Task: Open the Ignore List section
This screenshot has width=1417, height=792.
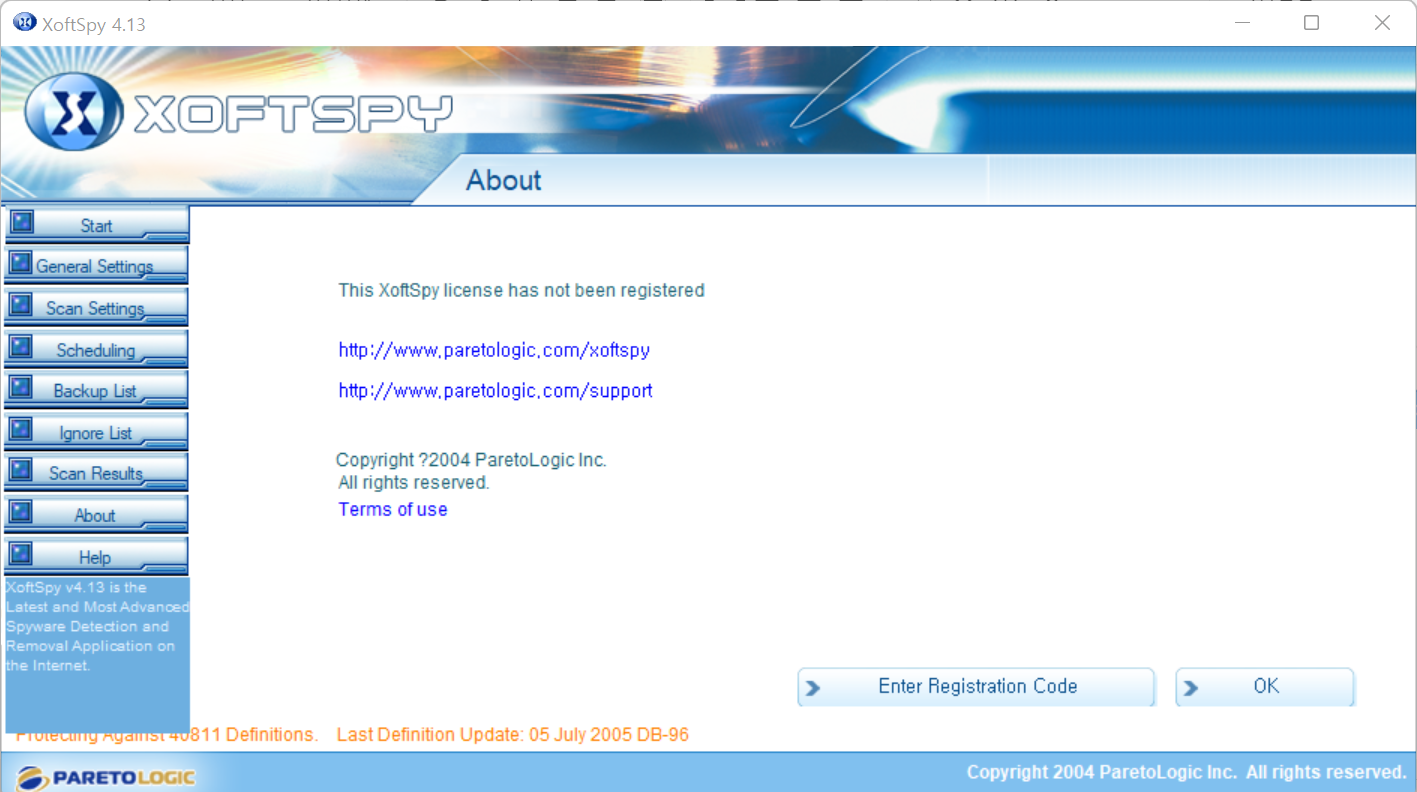Action: click(x=96, y=433)
